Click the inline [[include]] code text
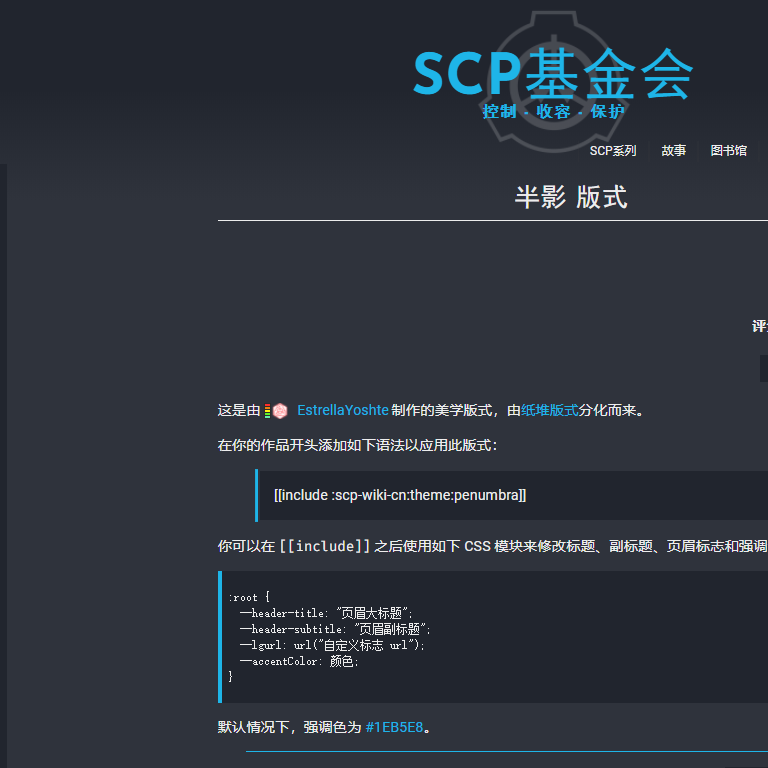This screenshot has width=768, height=768. click(324, 546)
